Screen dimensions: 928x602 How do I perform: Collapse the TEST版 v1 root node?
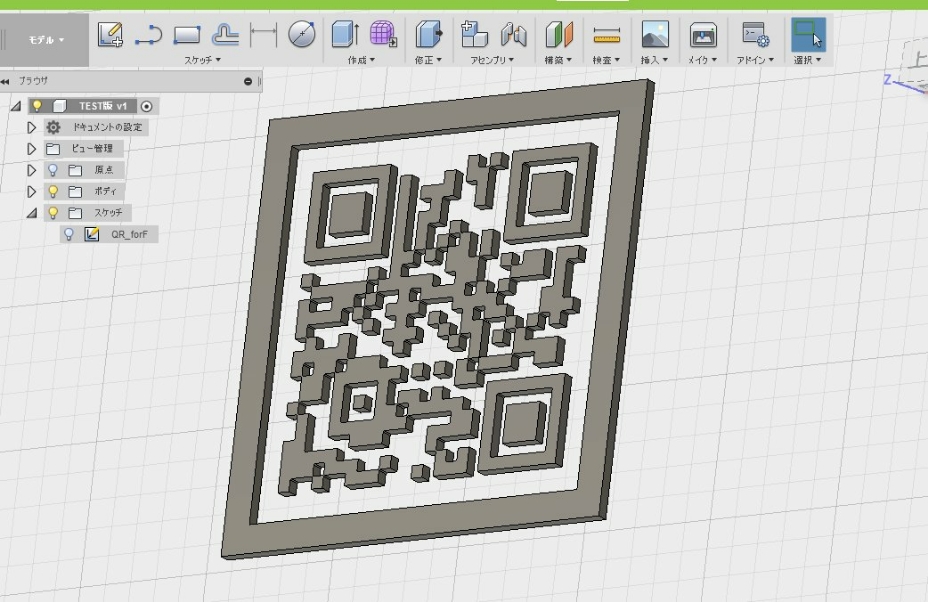point(16,106)
